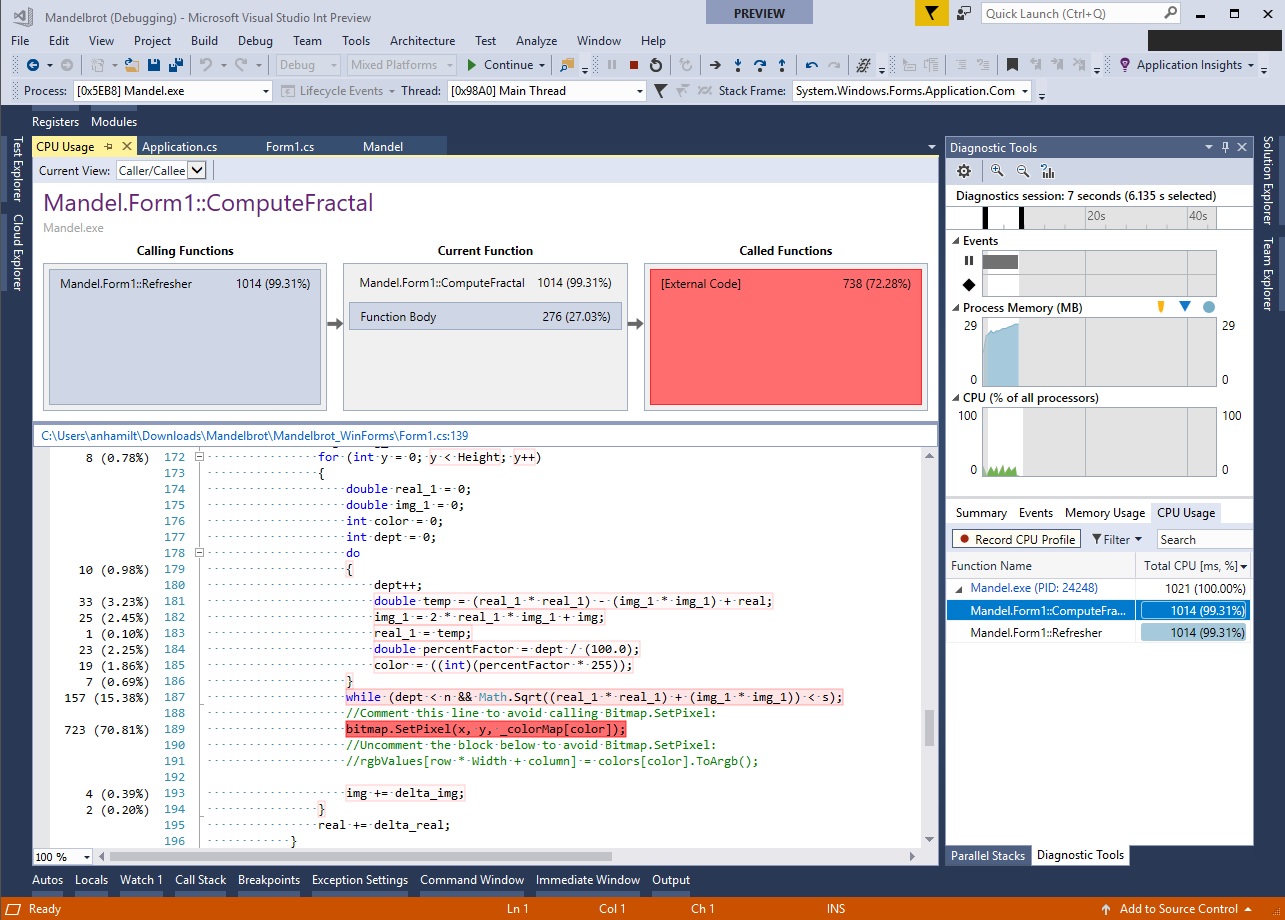Viewport: 1285px width, 920px height.
Task: Open the Current View Caller/Callee dropdown
Action: coord(161,171)
